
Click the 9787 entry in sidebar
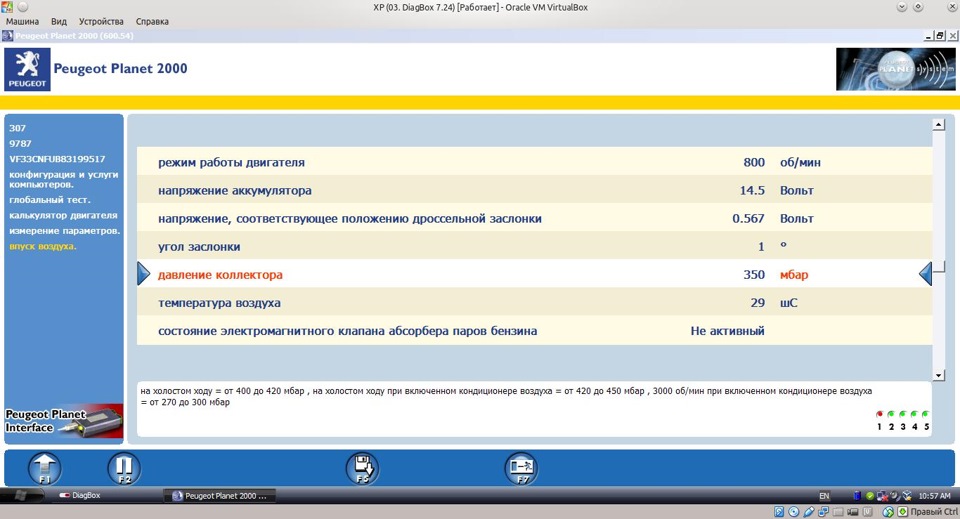[x=20, y=143]
